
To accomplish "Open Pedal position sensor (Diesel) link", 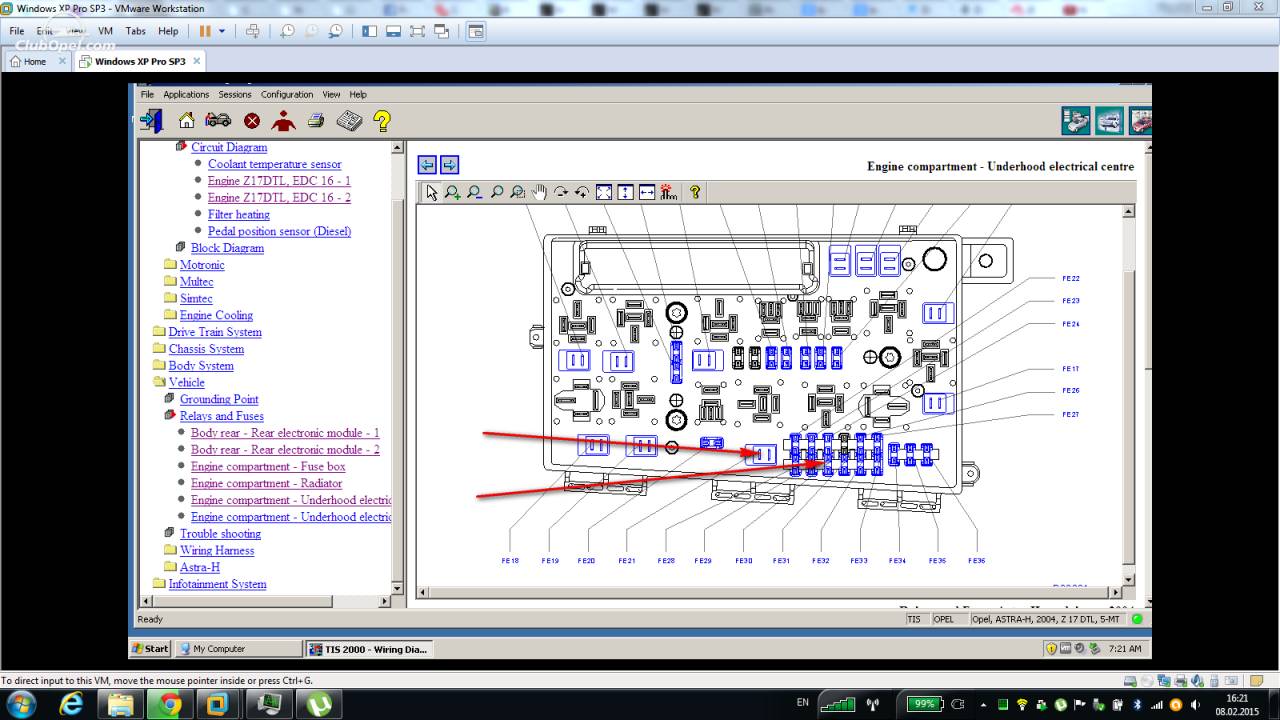I will click(x=279, y=231).
